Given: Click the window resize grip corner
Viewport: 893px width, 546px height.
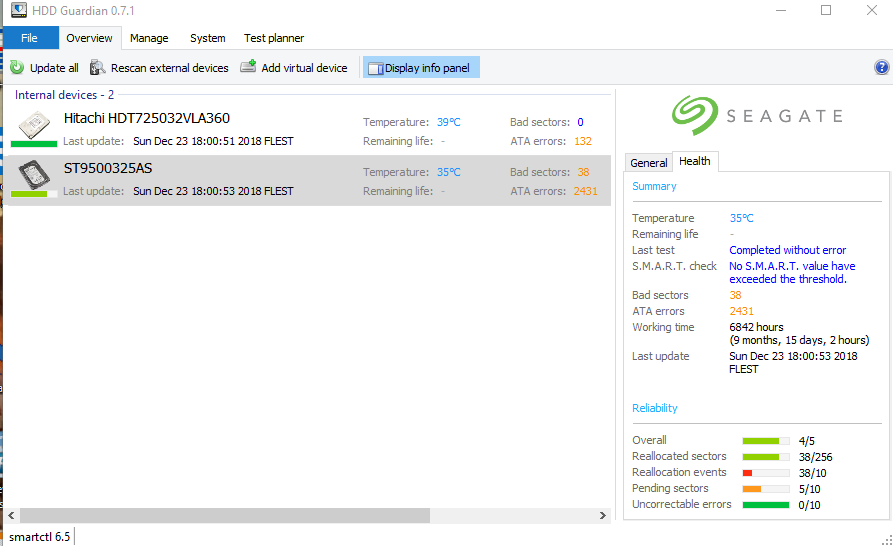Looking at the screenshot, I should 887,540.
